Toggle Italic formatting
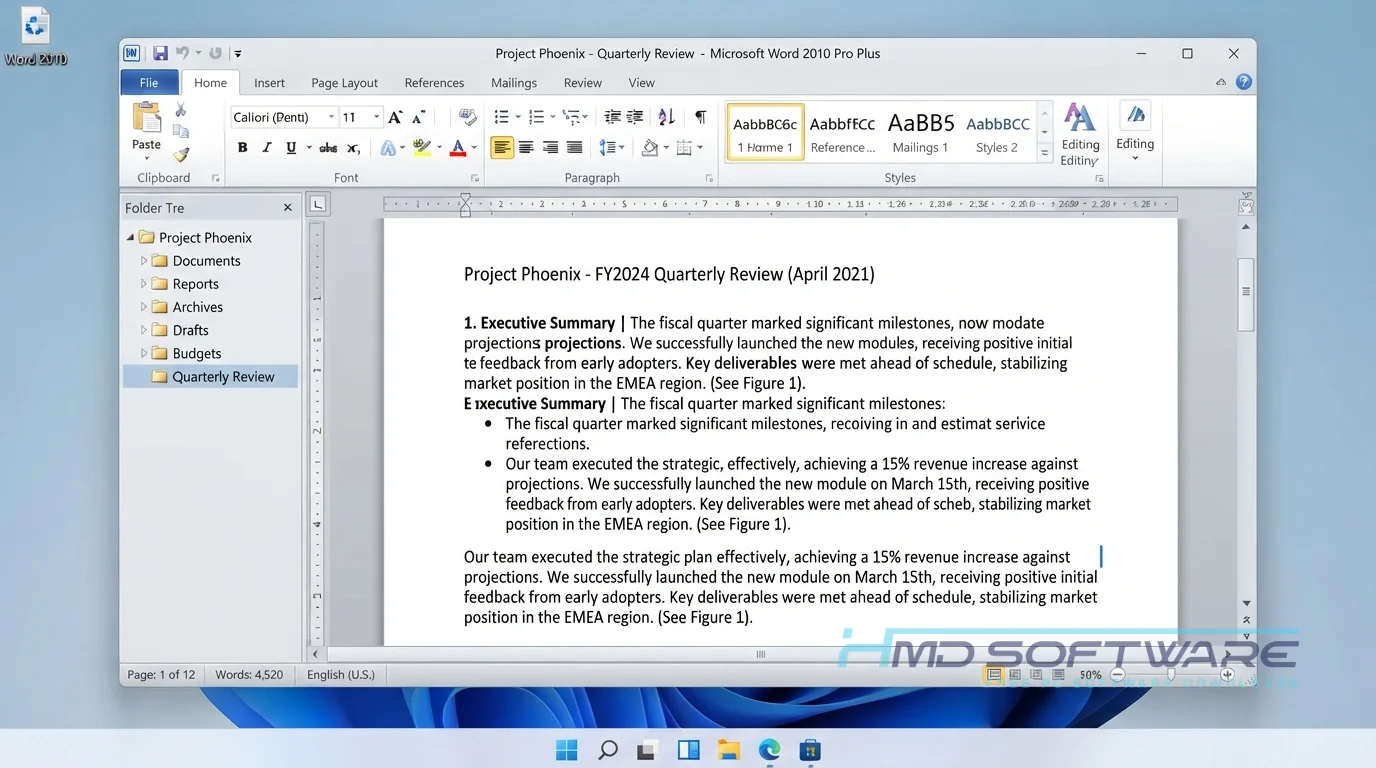The width and height of the screenshot is (1376, 768). coord(267,148)
